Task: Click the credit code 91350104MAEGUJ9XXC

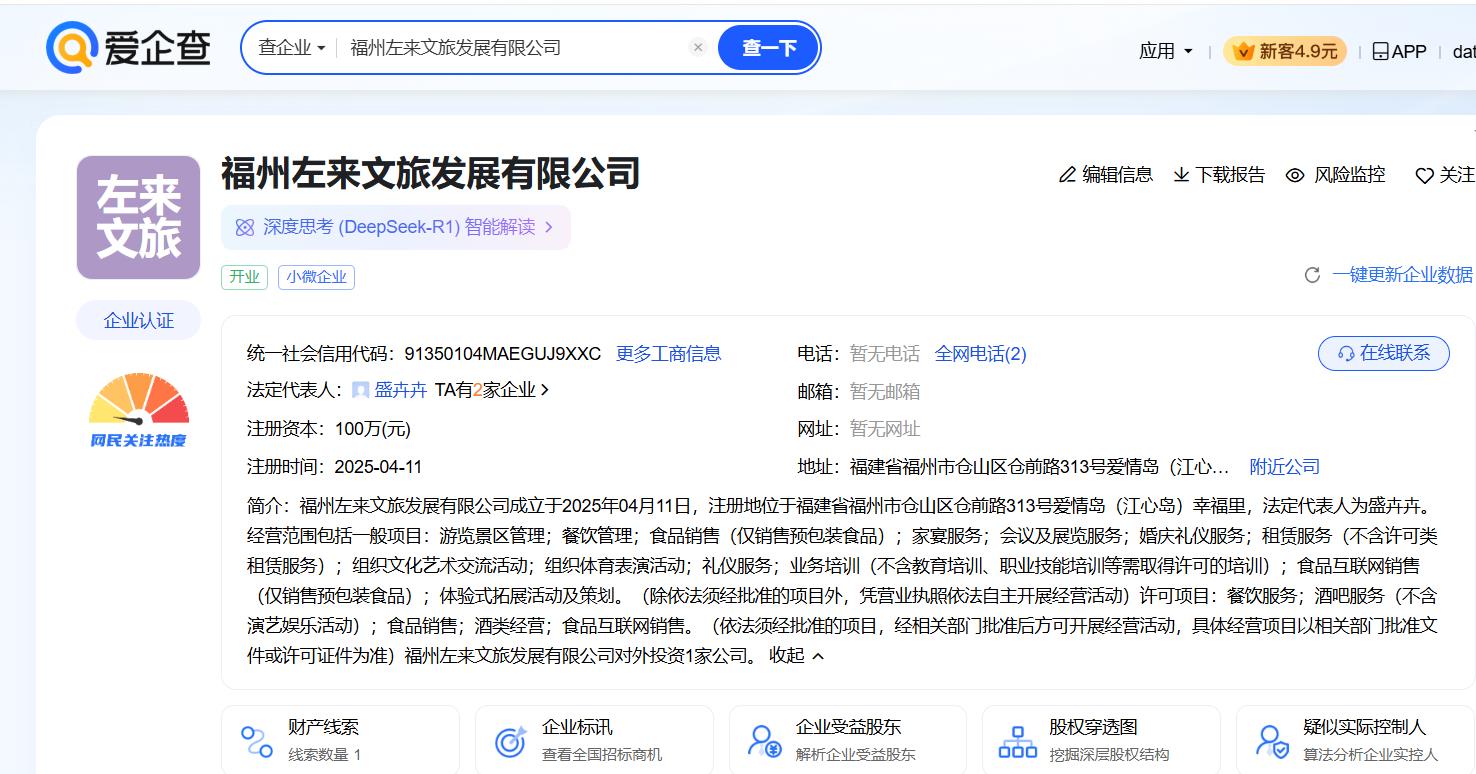Action: click(x=503, y=353)
